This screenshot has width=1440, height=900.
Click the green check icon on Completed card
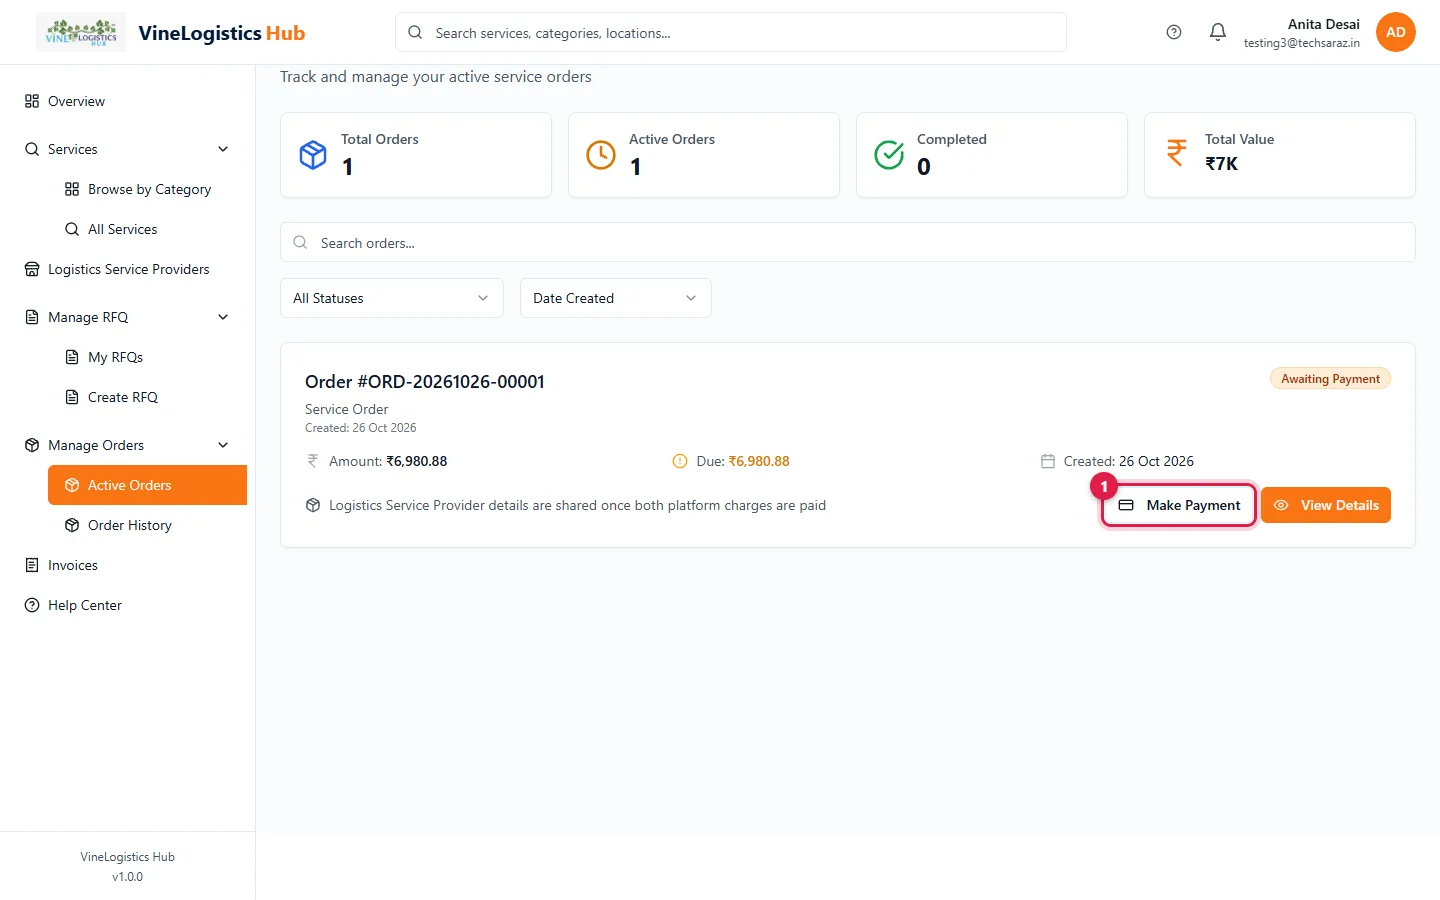[x=889, y=155]
